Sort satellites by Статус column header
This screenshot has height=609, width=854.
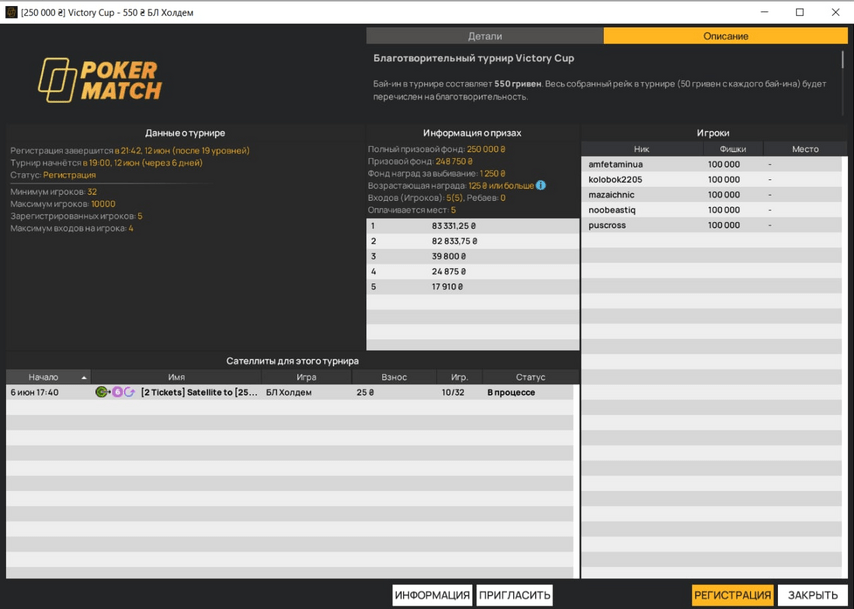[530, 377]
